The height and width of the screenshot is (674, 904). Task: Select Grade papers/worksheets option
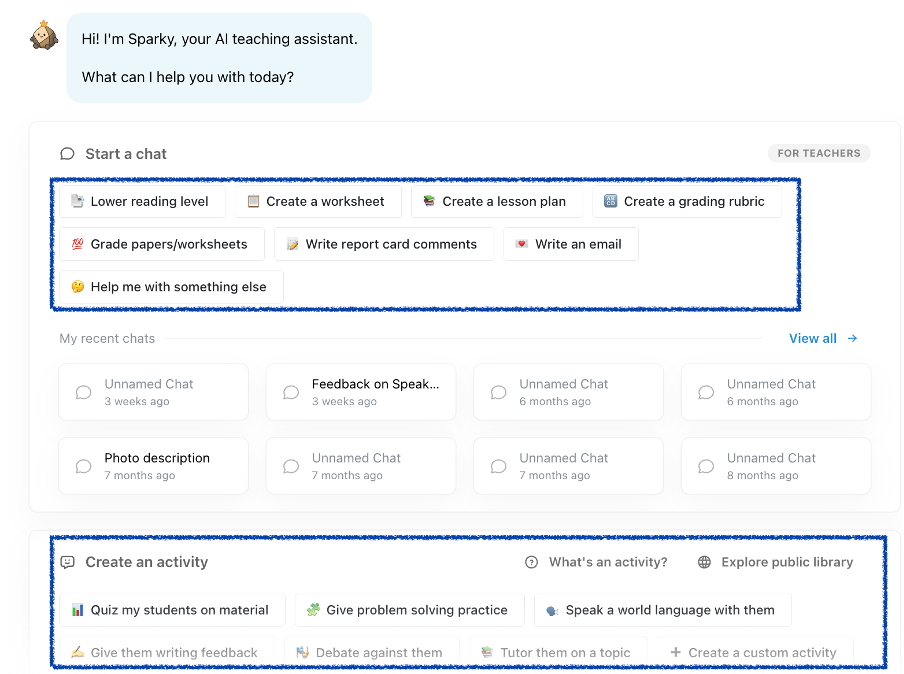pyautogui.click(x=160, y=244)
